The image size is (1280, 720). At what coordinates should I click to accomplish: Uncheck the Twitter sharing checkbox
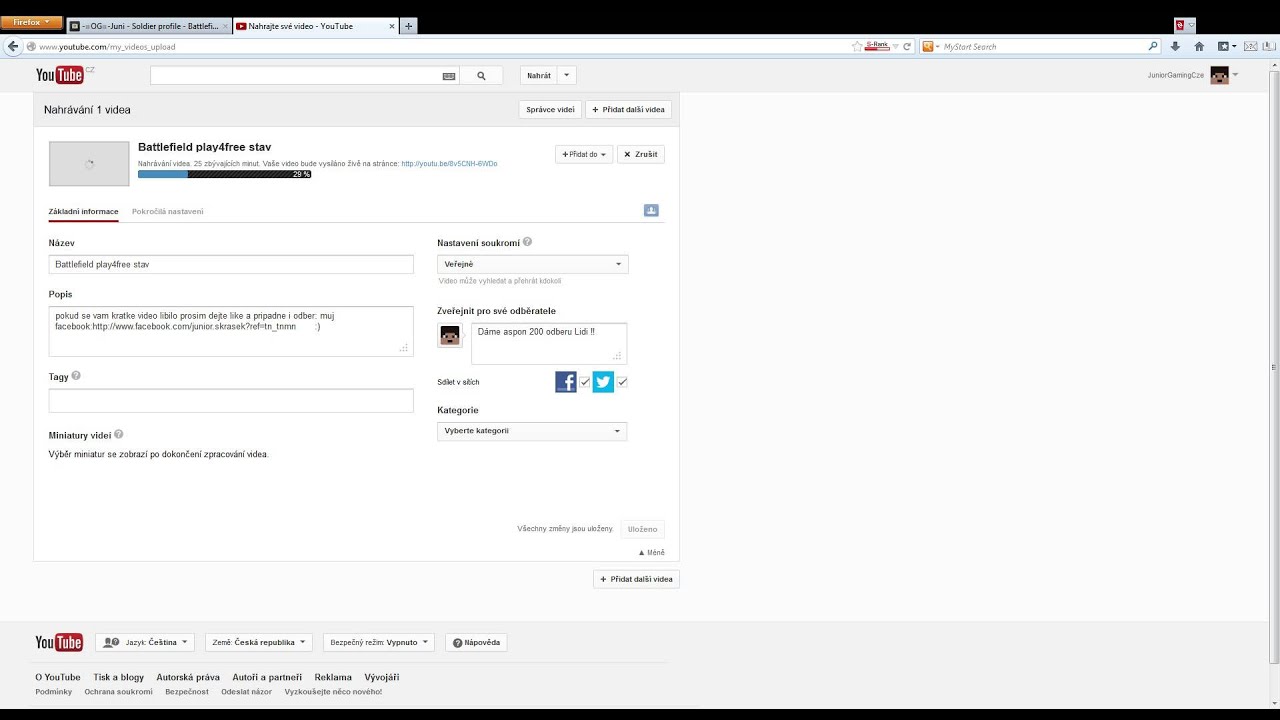coord(622,382)
